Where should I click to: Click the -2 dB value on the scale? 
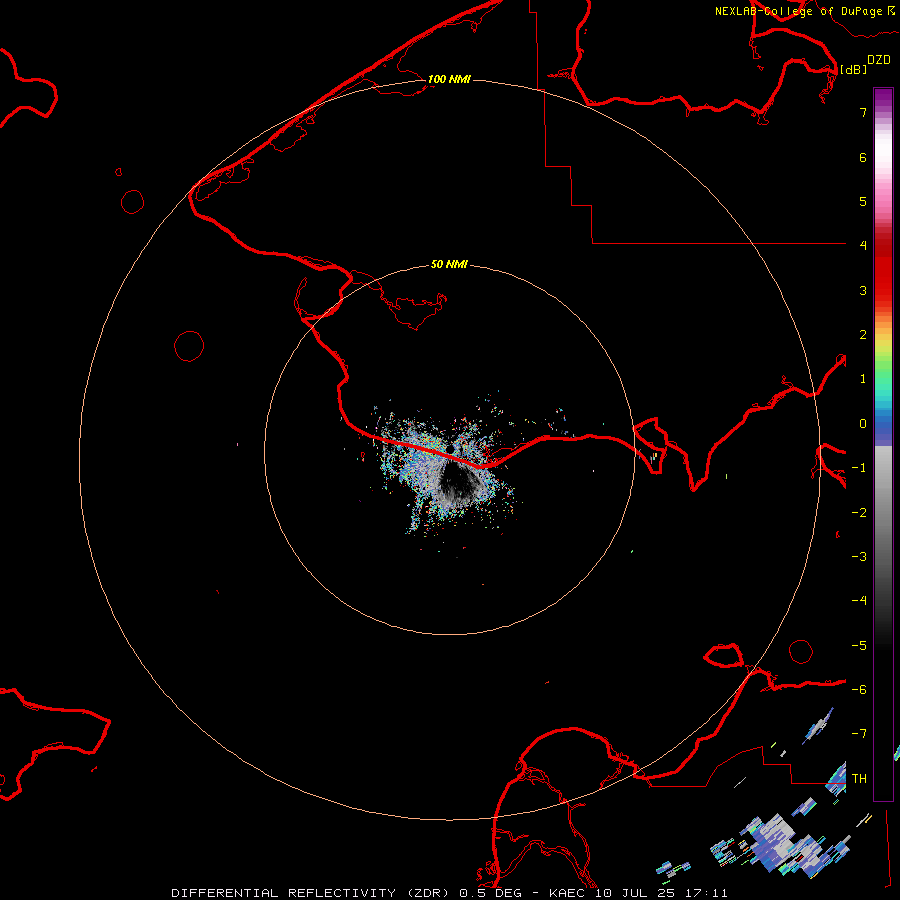[x=859, y=513]
